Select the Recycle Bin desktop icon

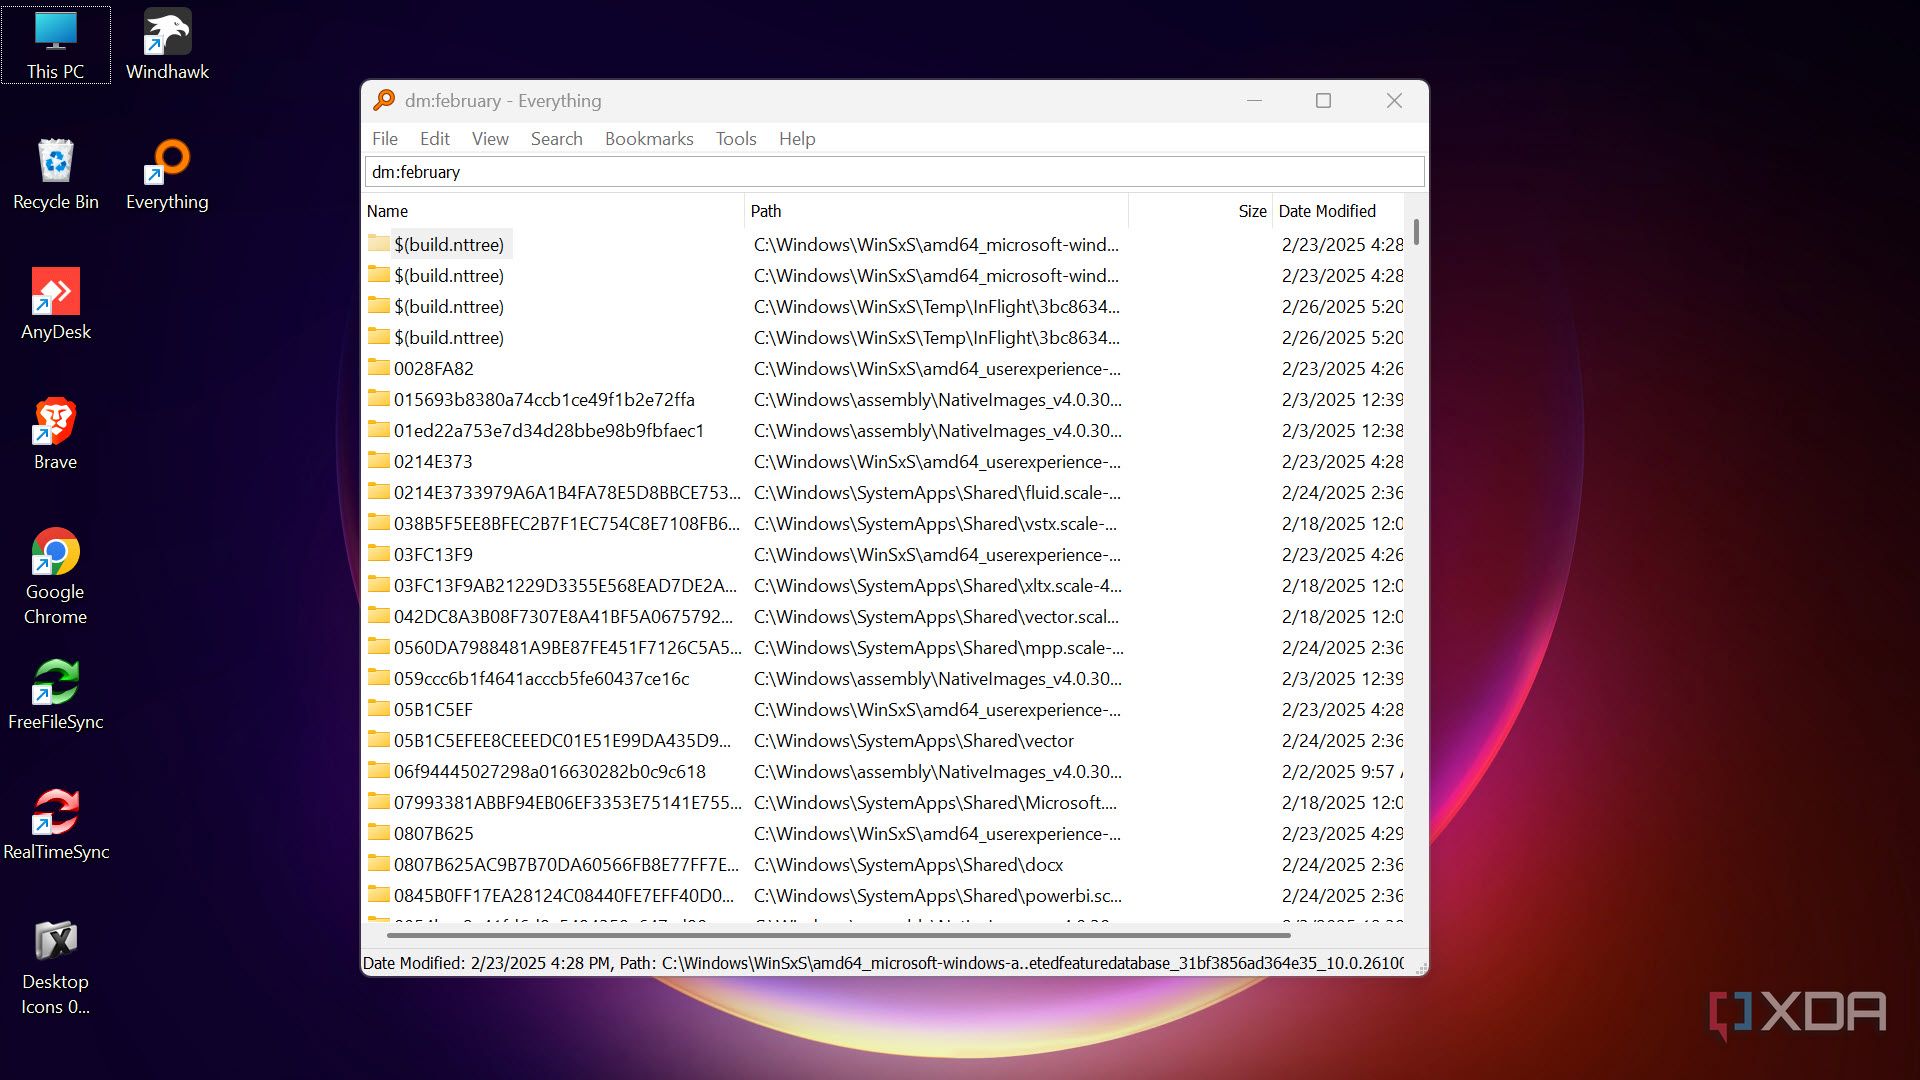coord(55,175)
